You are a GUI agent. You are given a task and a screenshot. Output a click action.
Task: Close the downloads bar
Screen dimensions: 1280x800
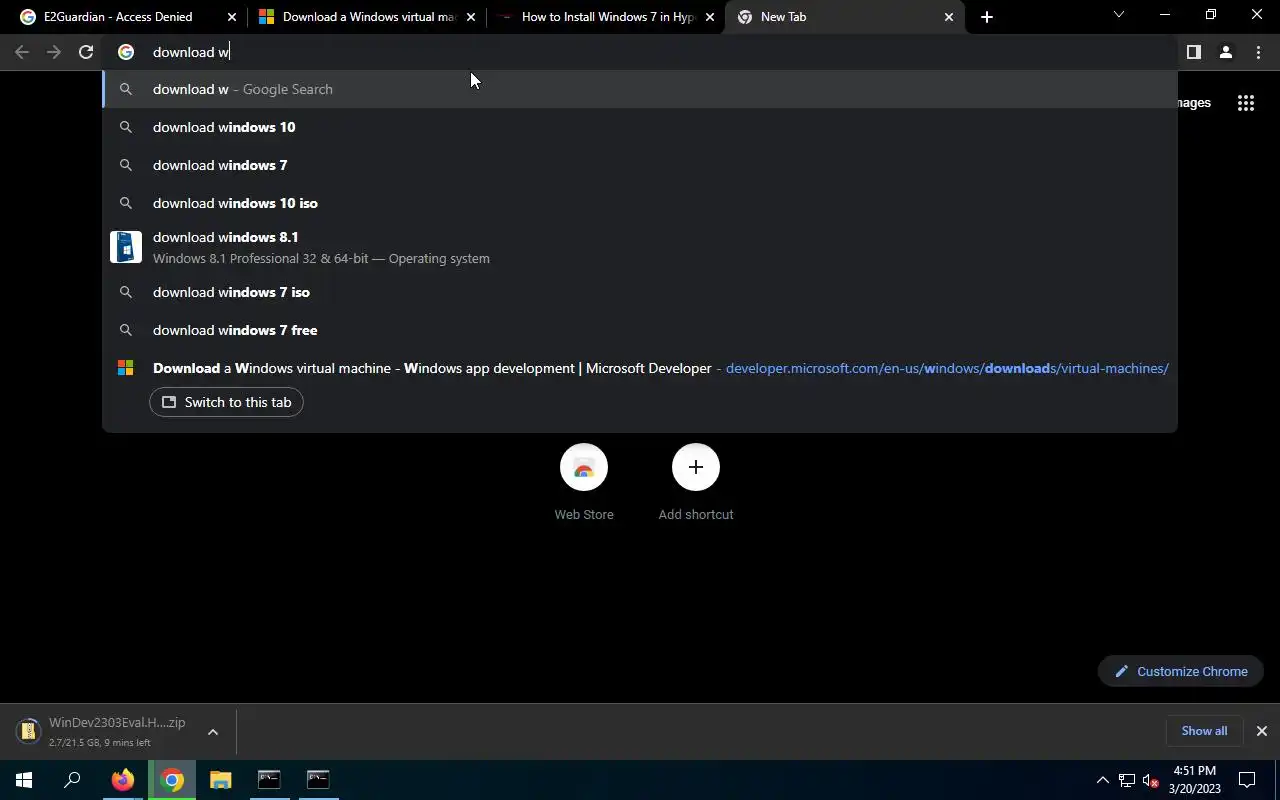(1261, 731)
